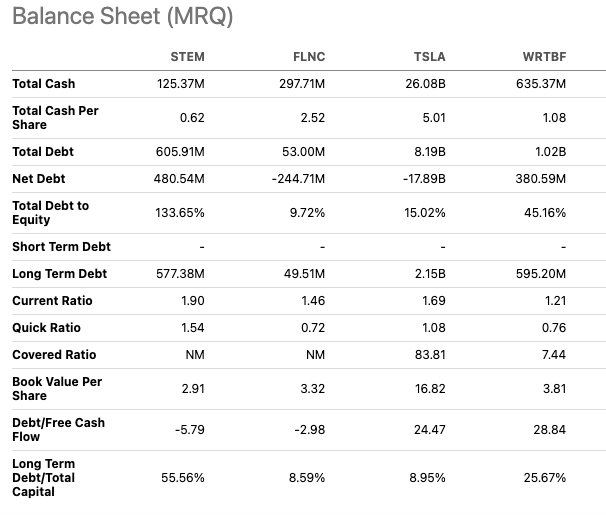
Task: Click STEM's Net Debt value 480.54M
Action: pos(179,179)
